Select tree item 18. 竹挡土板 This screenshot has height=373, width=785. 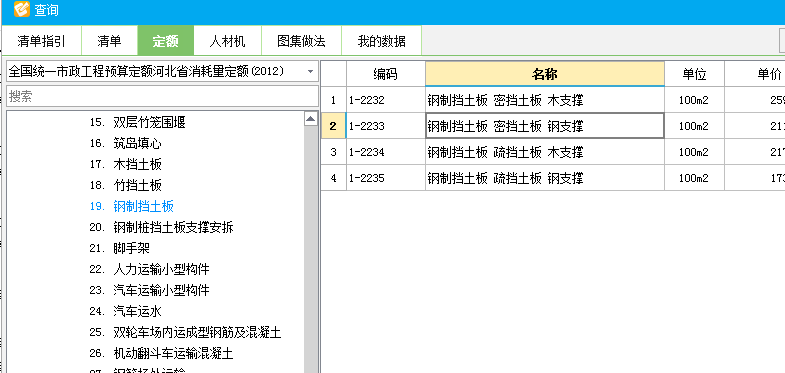coord(126,186)
